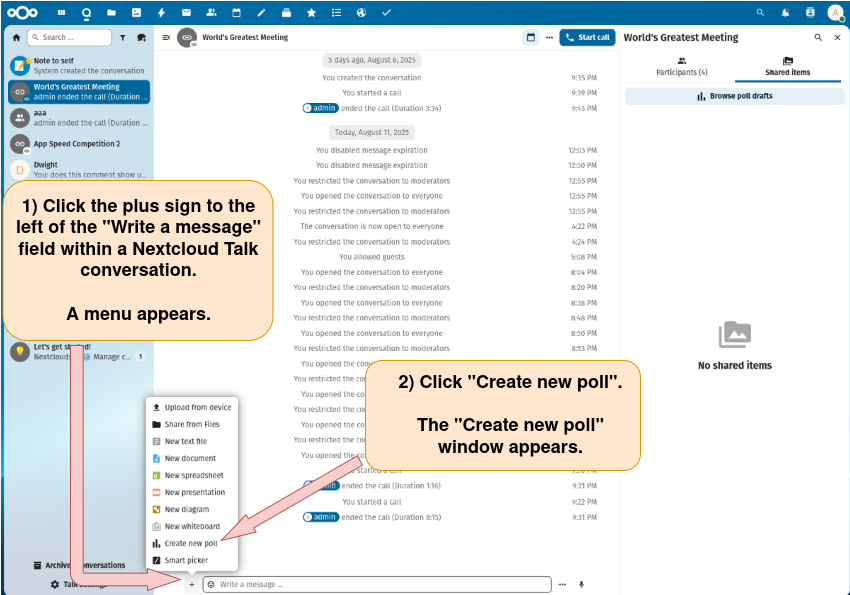Click the "Start call" button
850x595 pixels.
click(587, 37)
